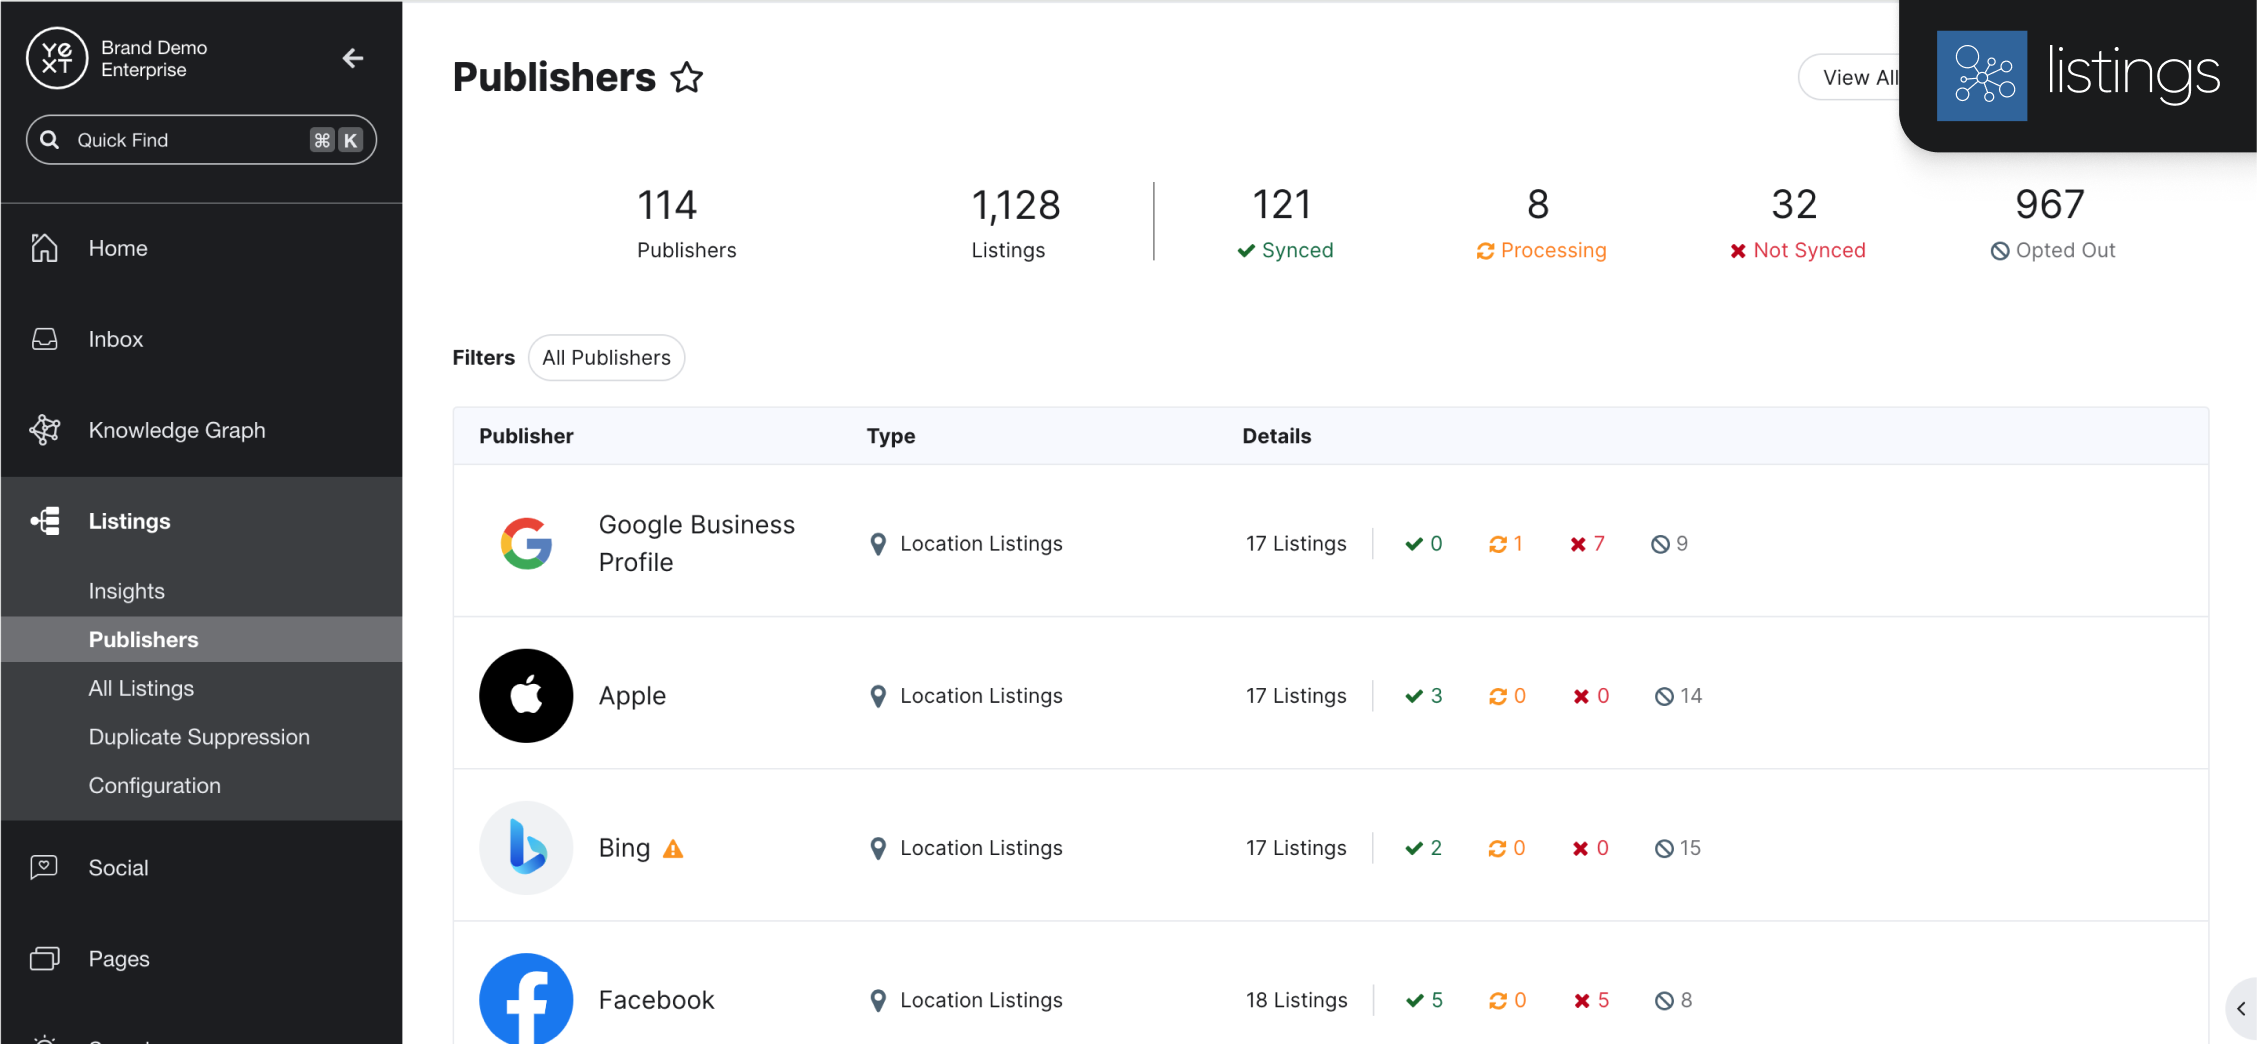Viewport: 2257px width, 1044px height.
Task: Click the Knowledge Graph sidebar icon
Action: click(x=44, y=430)
